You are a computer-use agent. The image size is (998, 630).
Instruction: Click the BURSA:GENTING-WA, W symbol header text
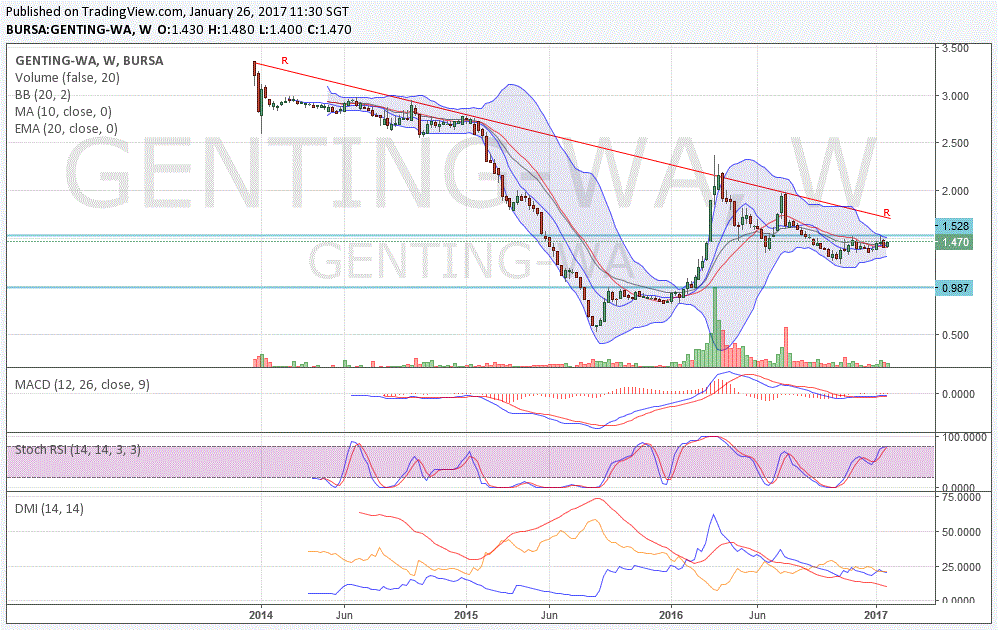tap(79, 29)
